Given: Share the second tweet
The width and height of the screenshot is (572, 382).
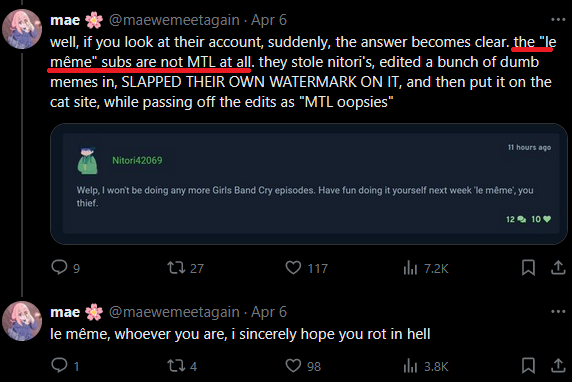Looking at the screenshot, I should (x=558, y=366).
